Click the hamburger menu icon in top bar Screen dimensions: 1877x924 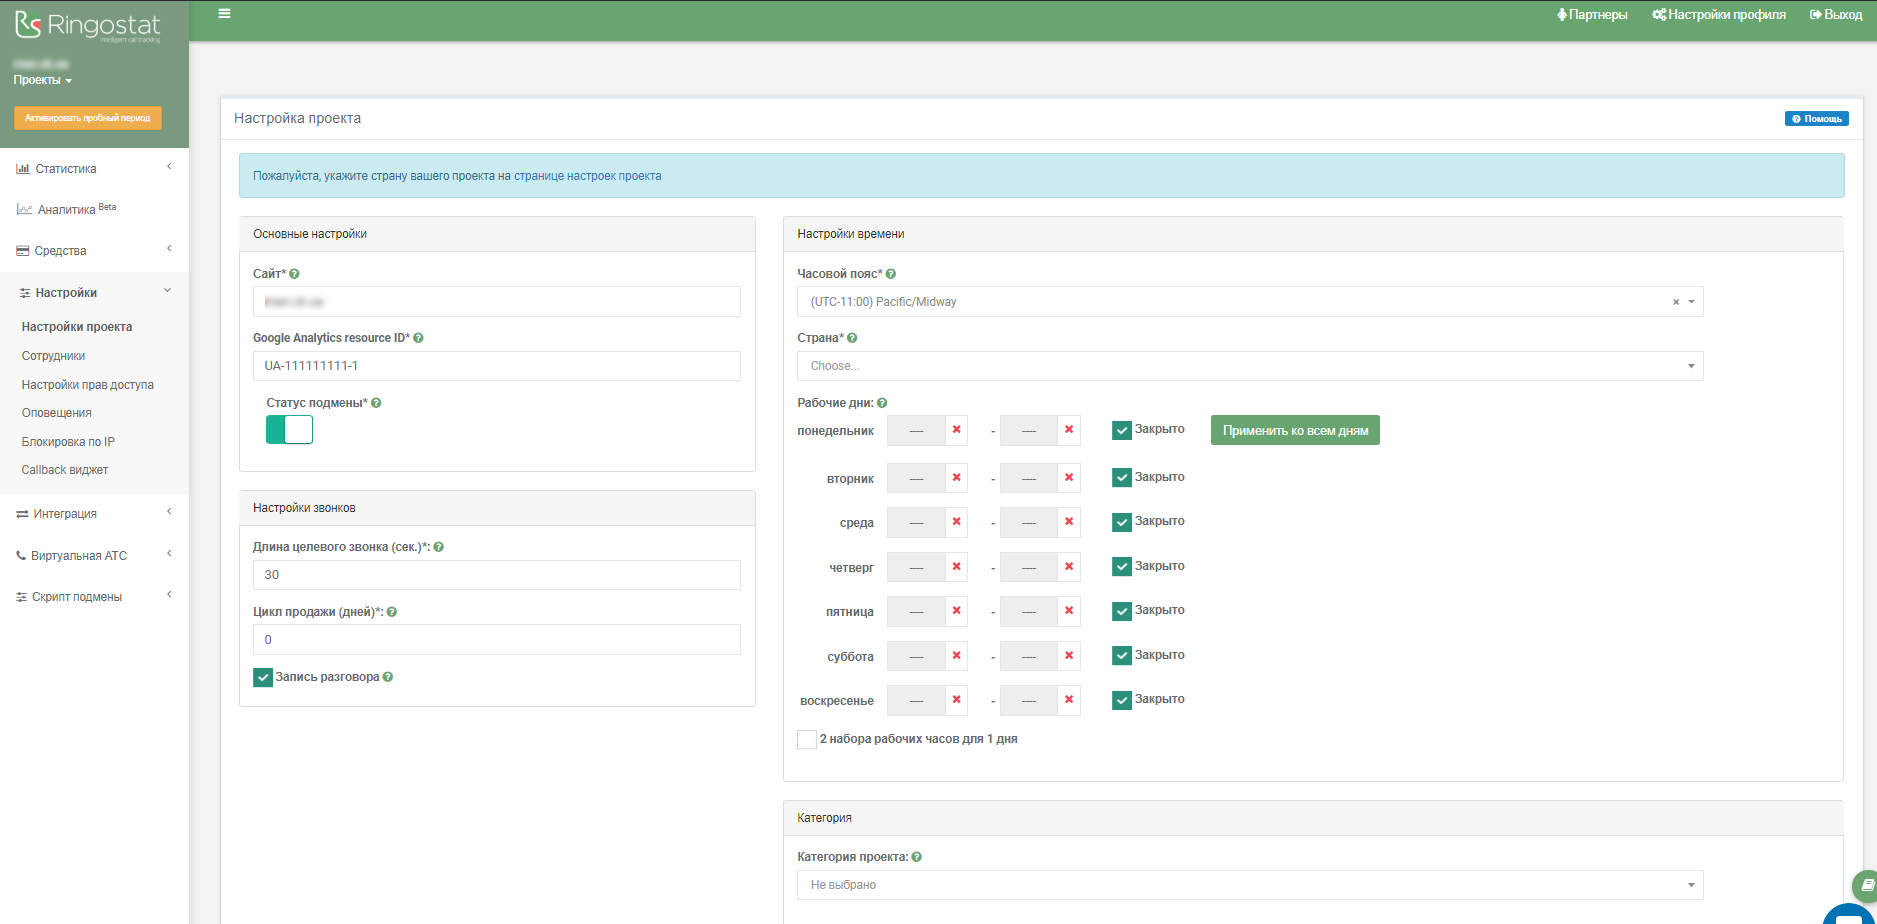(x=225, y=14)
